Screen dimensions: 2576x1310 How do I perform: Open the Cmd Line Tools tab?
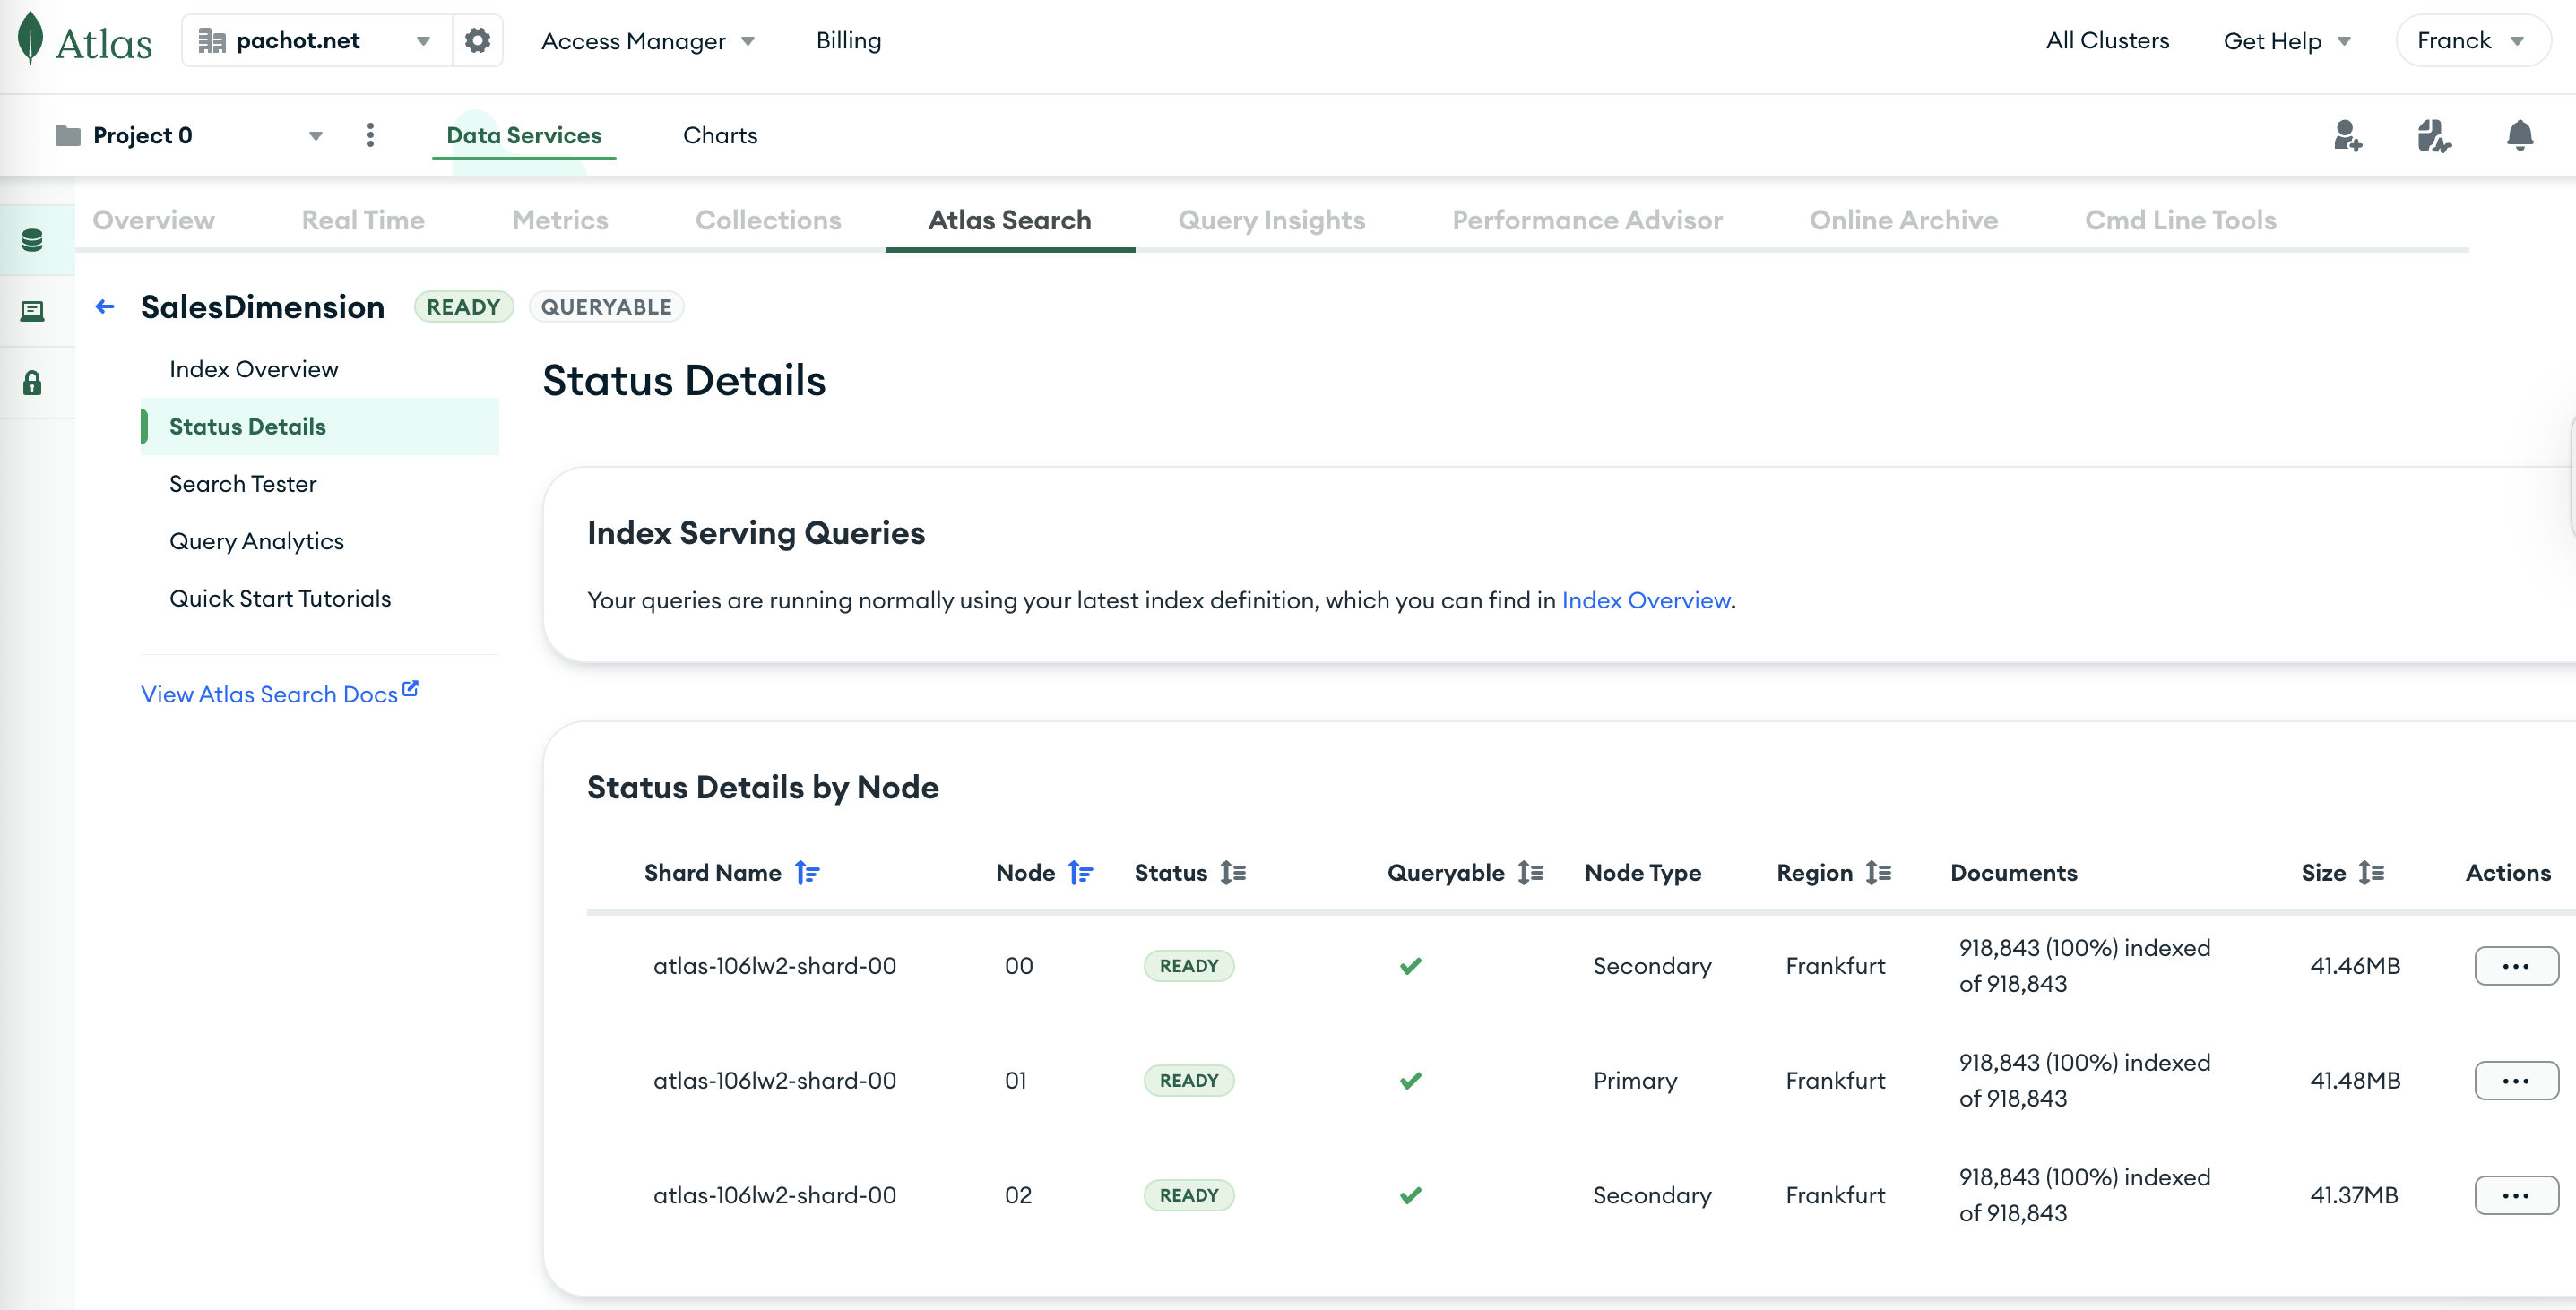[2180, 220]
